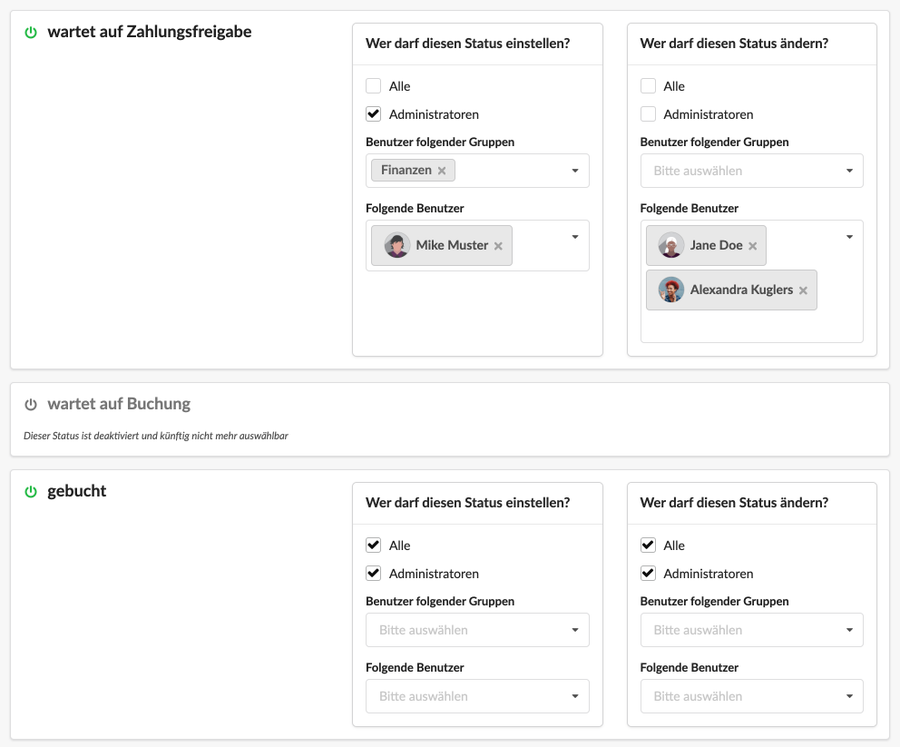Enable 'Administratoren' under Zahlungsfreigabe Status ändern
Screen dimensions: 900x747
coord(648,114)
